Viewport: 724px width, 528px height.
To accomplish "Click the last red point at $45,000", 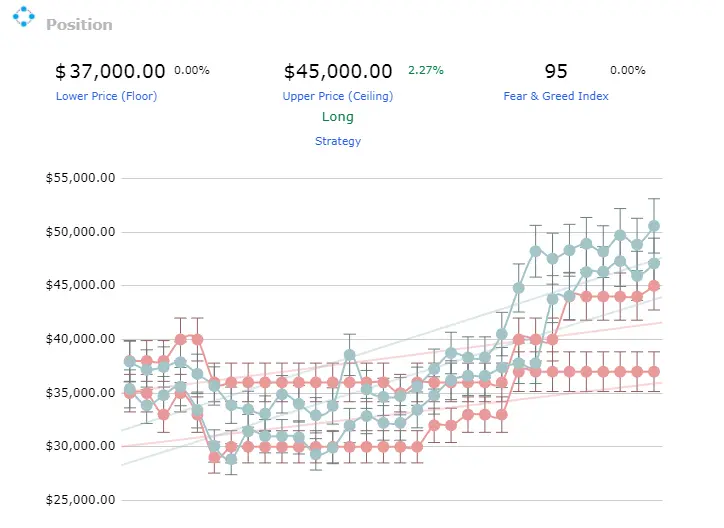I will pos(654,286).
